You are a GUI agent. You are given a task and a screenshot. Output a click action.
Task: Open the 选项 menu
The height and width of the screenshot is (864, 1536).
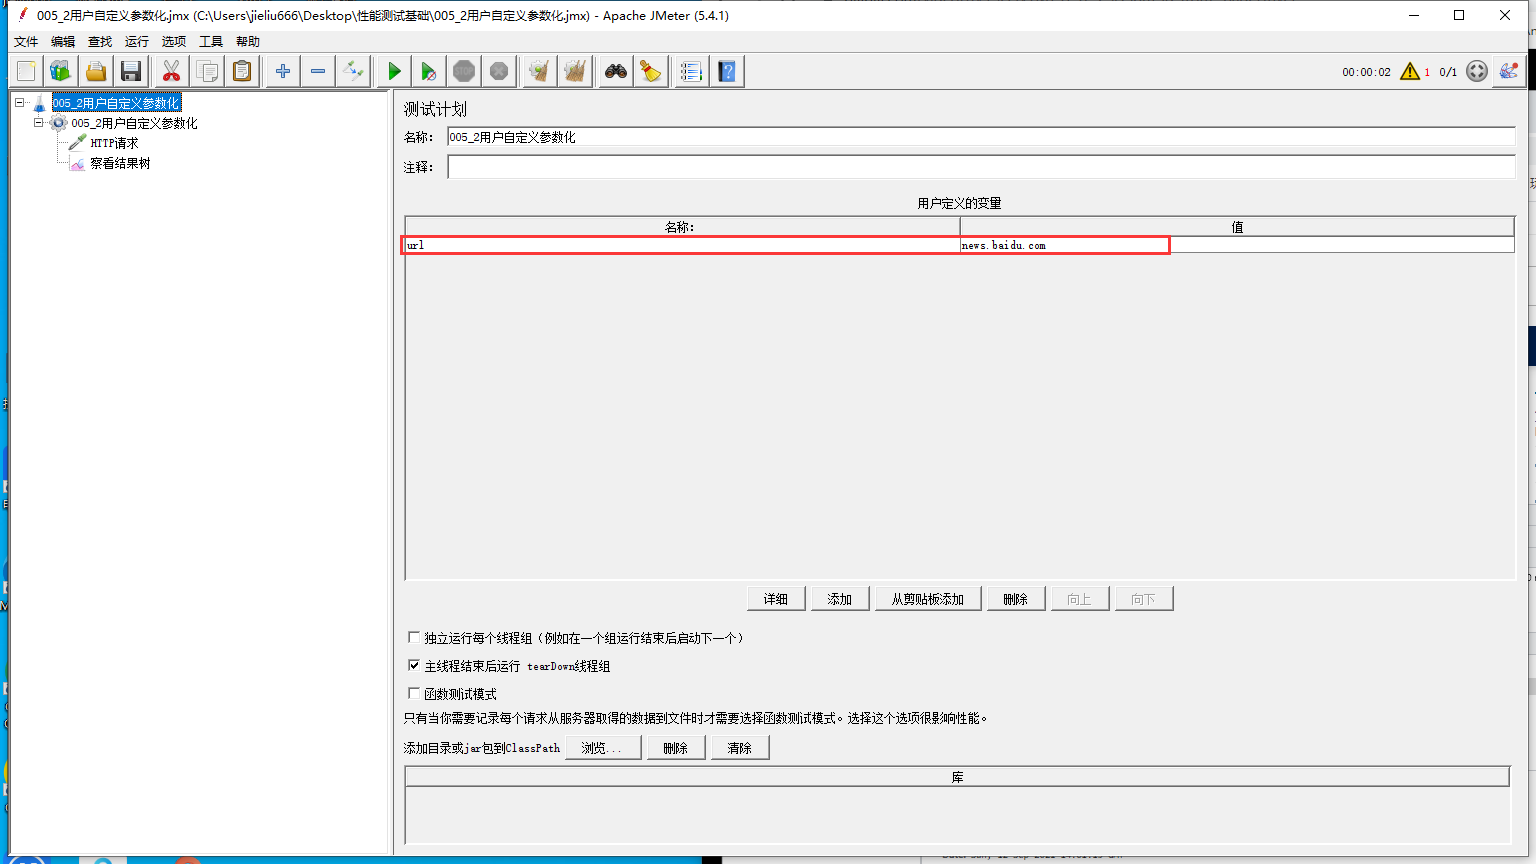[x=174, y=41]
